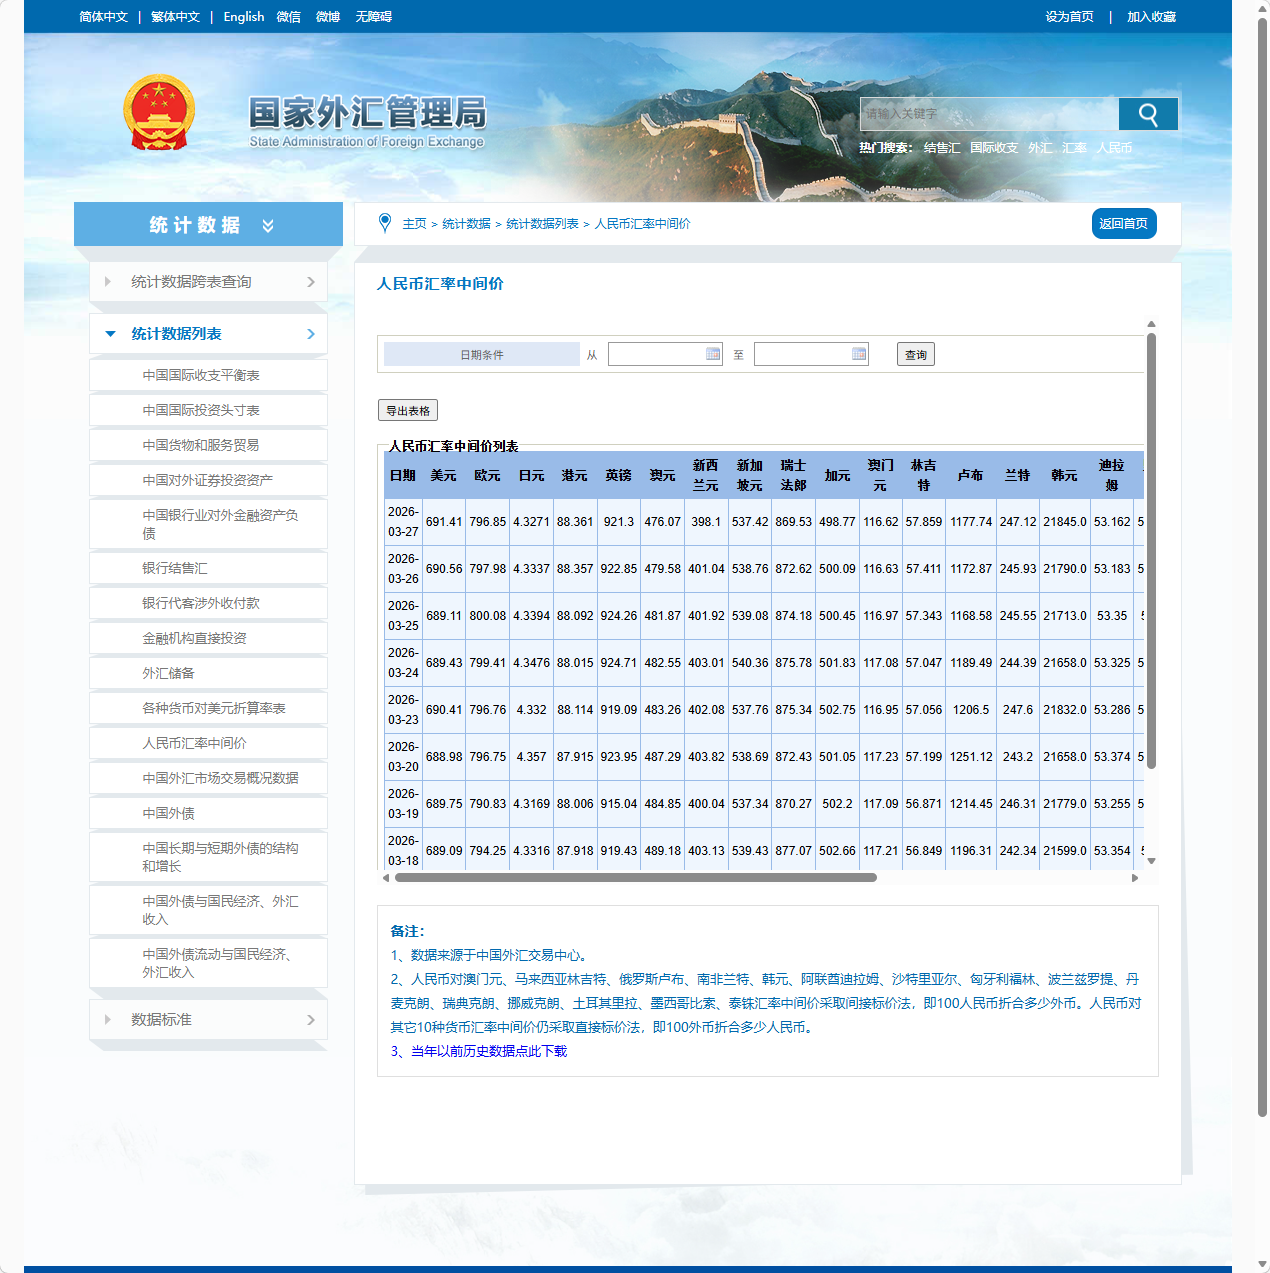
Task: Switch language to English
Action: point(243,17)
